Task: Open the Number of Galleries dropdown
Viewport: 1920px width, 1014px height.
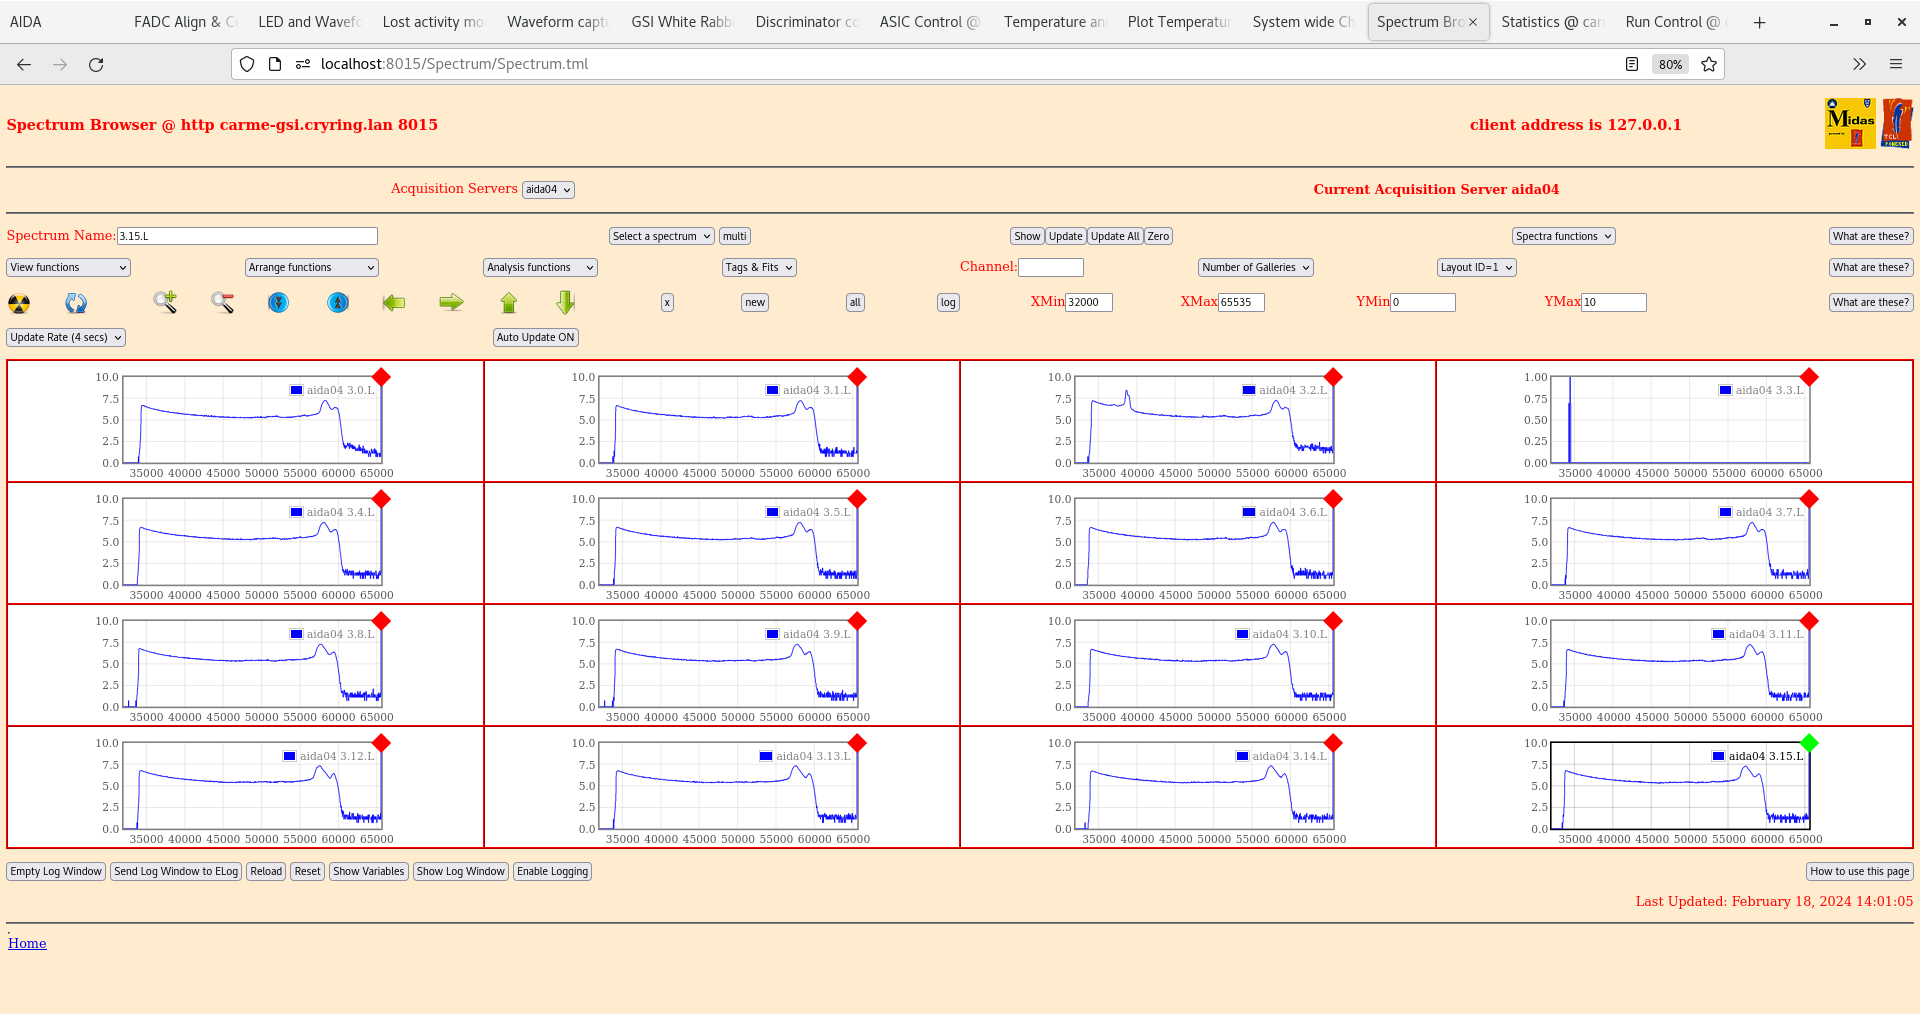Action: pyautogui.click(x=1255, y=267)
